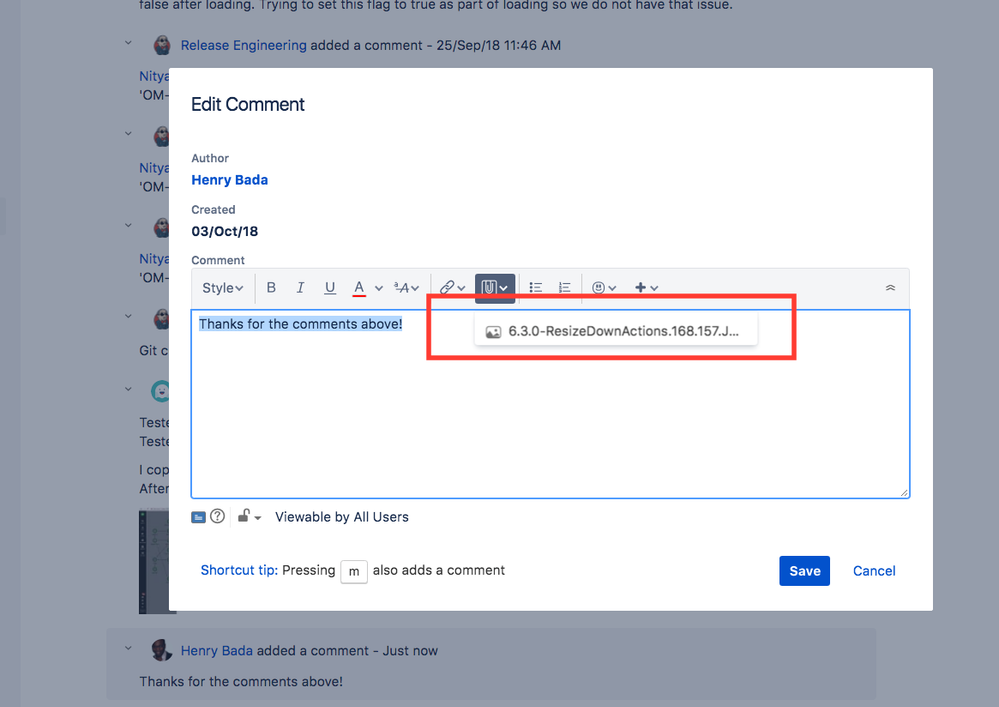Open the Release Engineering profile link
Image resolution: width=999 pixels, height=707 pixels.
click(x=243, y=45)
